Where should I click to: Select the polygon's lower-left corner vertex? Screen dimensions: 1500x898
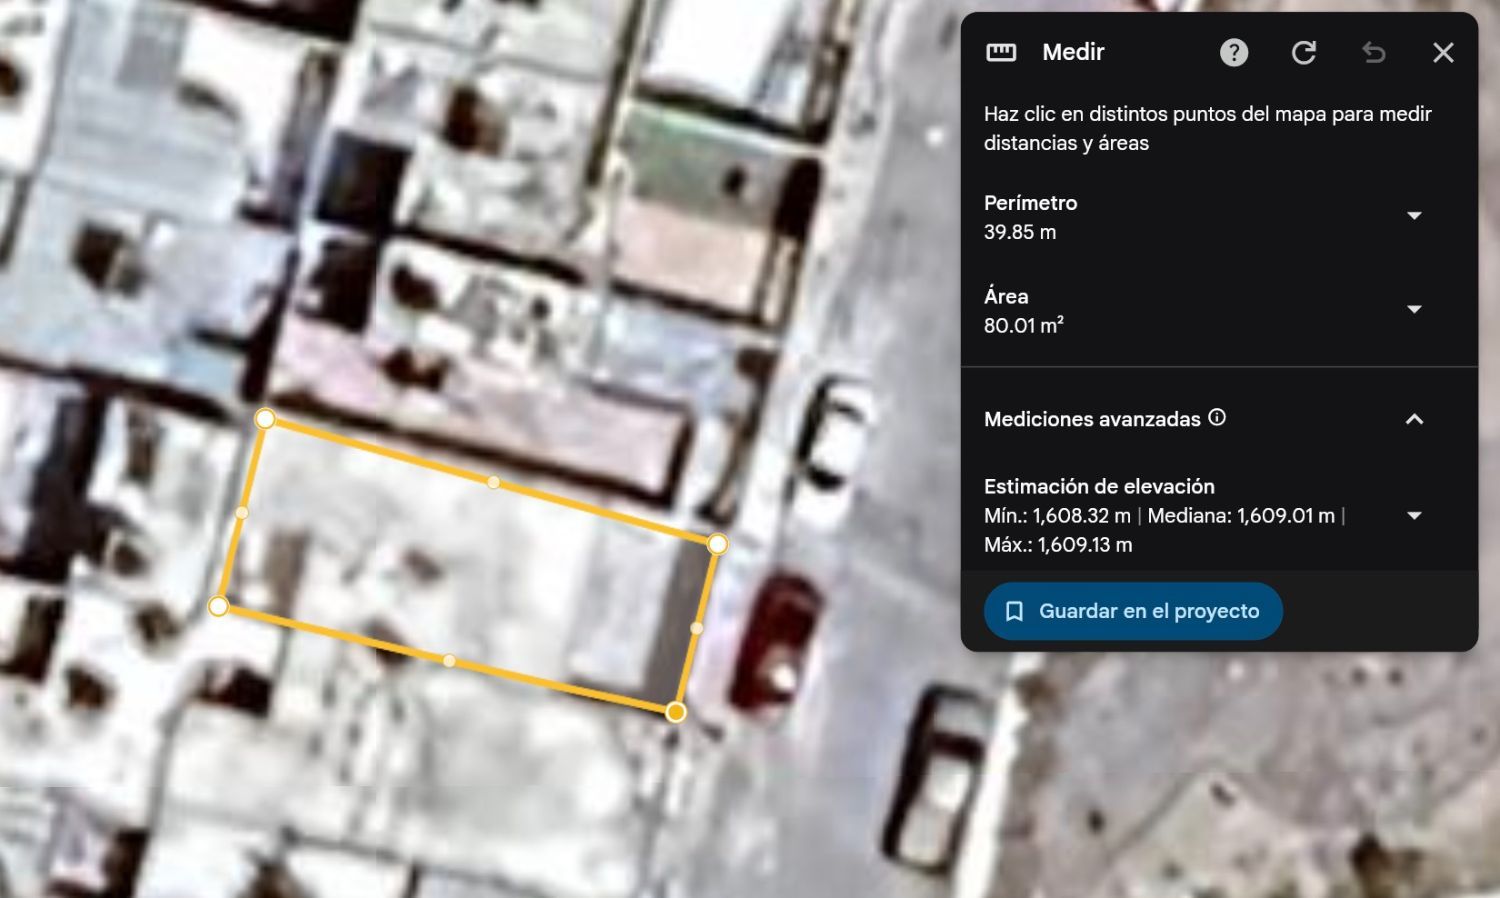click(x=218, y=606)
